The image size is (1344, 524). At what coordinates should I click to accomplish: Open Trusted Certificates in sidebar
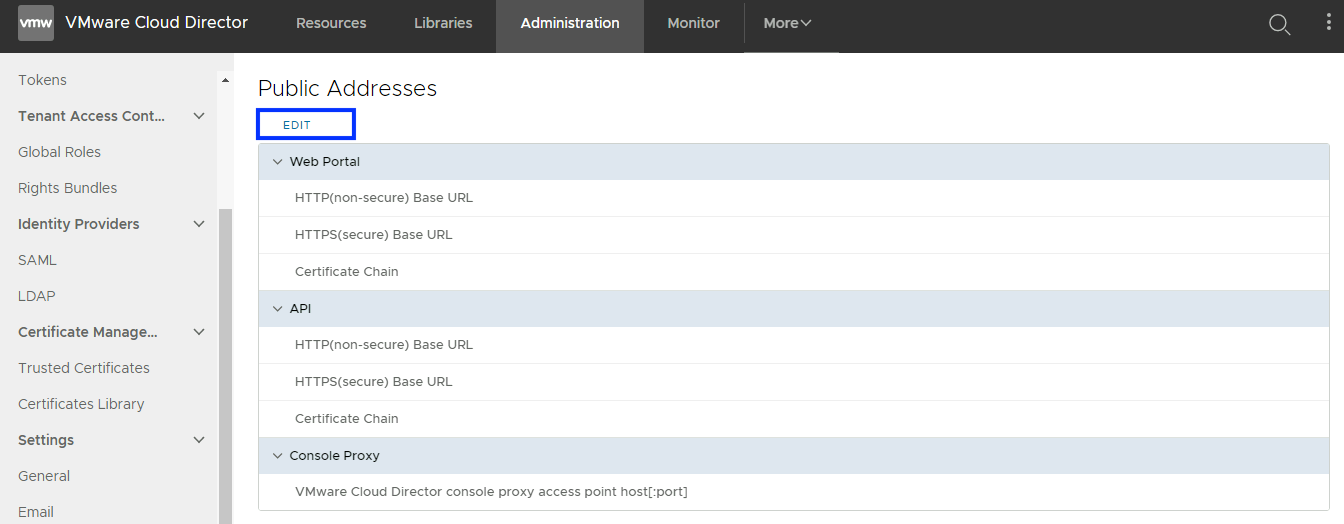tap(84, 368)
